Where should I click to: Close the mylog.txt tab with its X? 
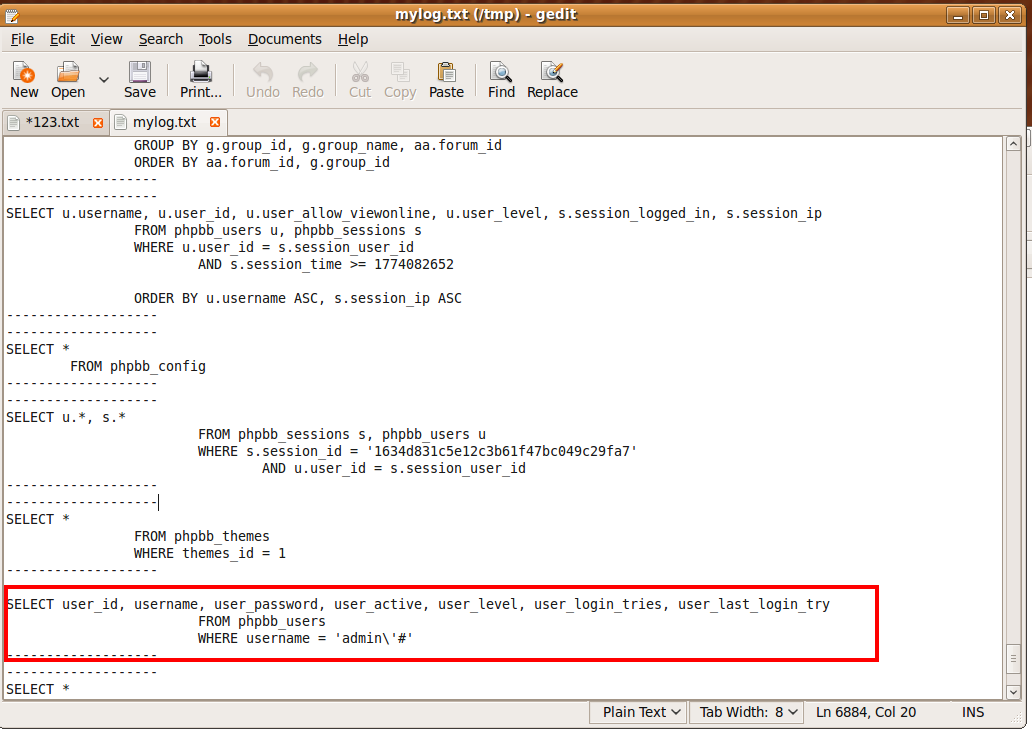[x=216, y=122]
